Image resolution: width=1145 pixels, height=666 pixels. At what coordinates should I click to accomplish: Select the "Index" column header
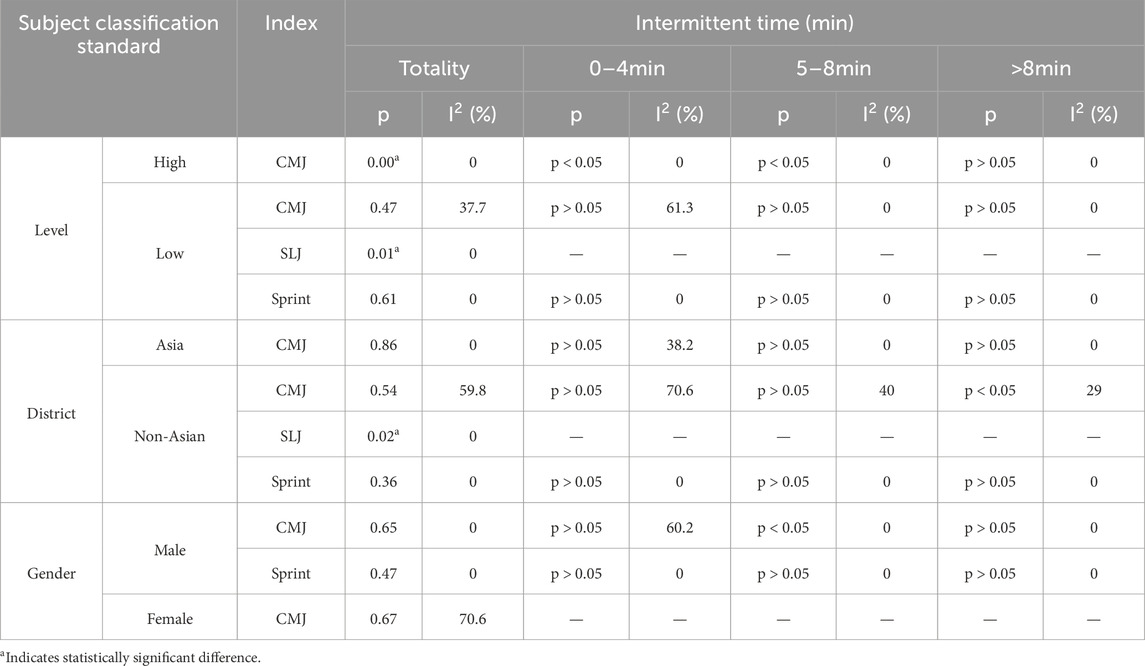click(x=291, y=24)
